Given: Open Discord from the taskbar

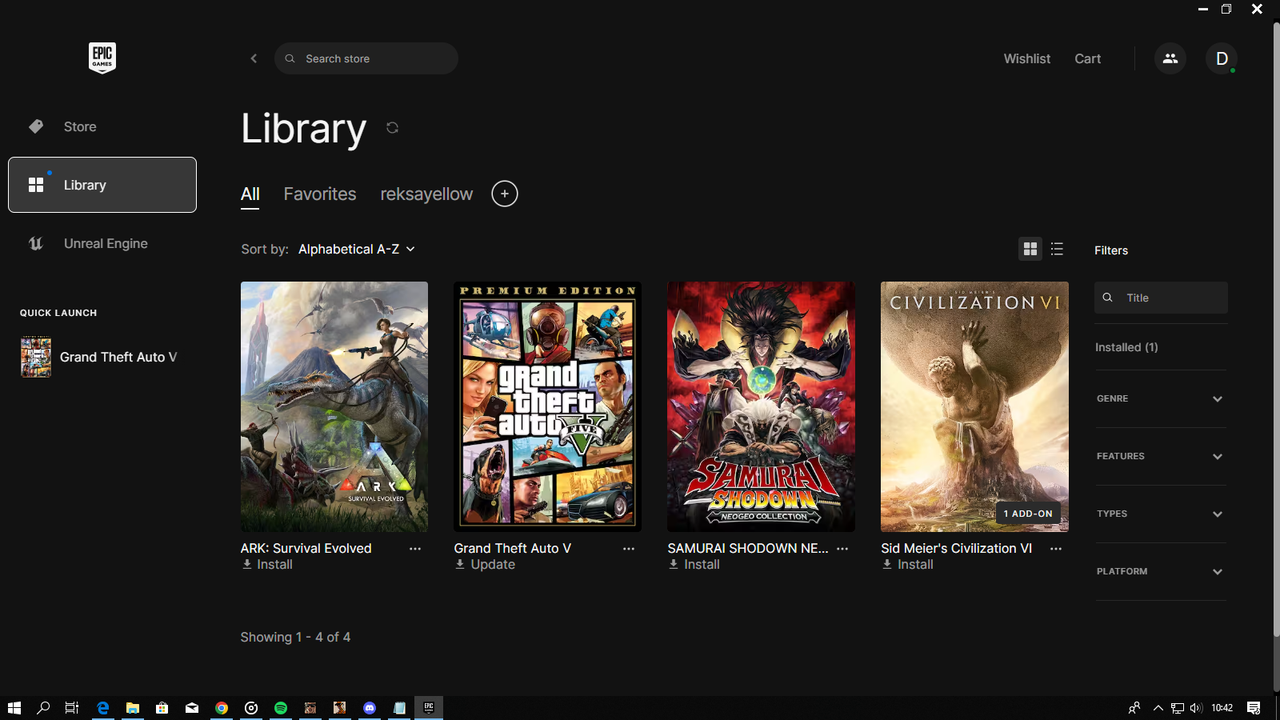Looking at the screenshot, I should 370,708.
